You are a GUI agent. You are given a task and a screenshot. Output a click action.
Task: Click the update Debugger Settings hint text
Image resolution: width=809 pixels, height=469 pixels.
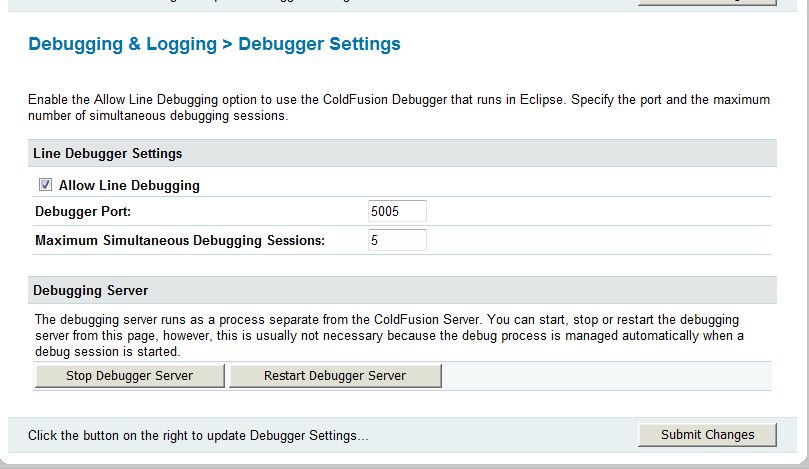point(198,435)
